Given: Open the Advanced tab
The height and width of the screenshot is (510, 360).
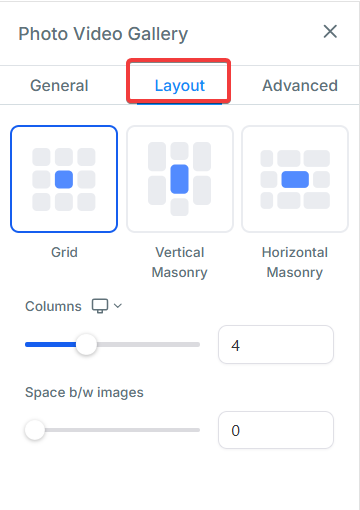Looking at the screenshot, I should tap(300, 86).
